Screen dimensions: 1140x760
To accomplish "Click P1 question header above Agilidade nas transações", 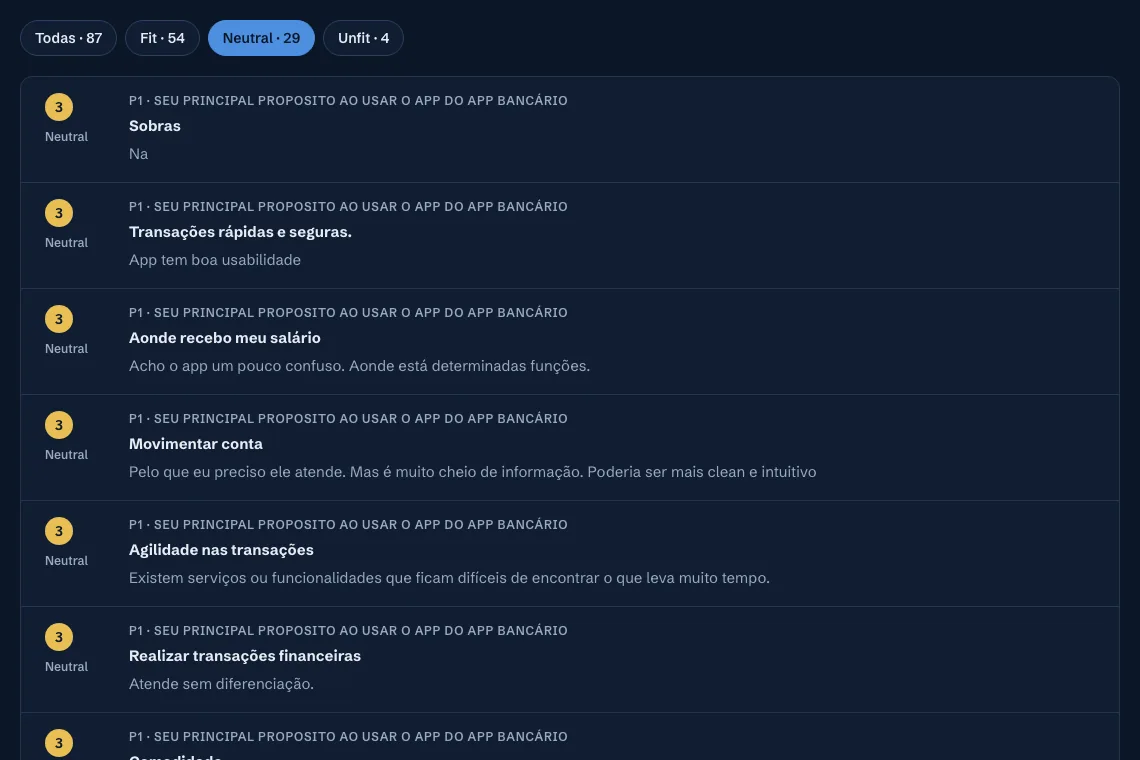I will (348, 525).
